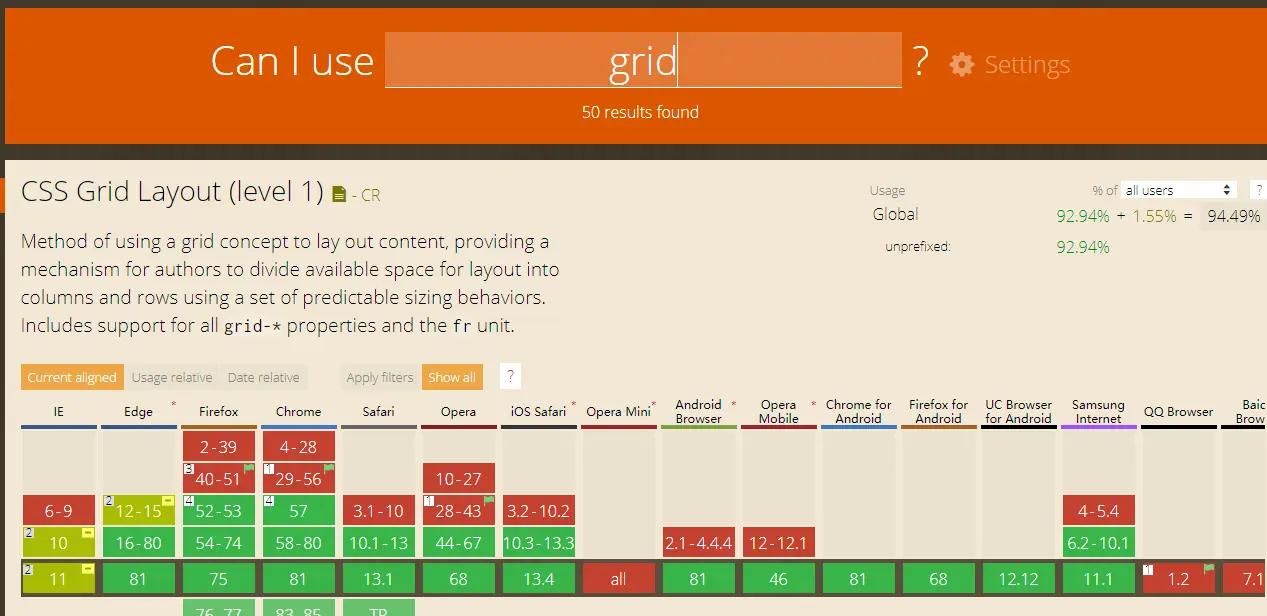Viewport: 1267px width, 616px height.
Task: Select the IE 6-9 support cell
Action: pyautogui.click(x=59, y=510)
